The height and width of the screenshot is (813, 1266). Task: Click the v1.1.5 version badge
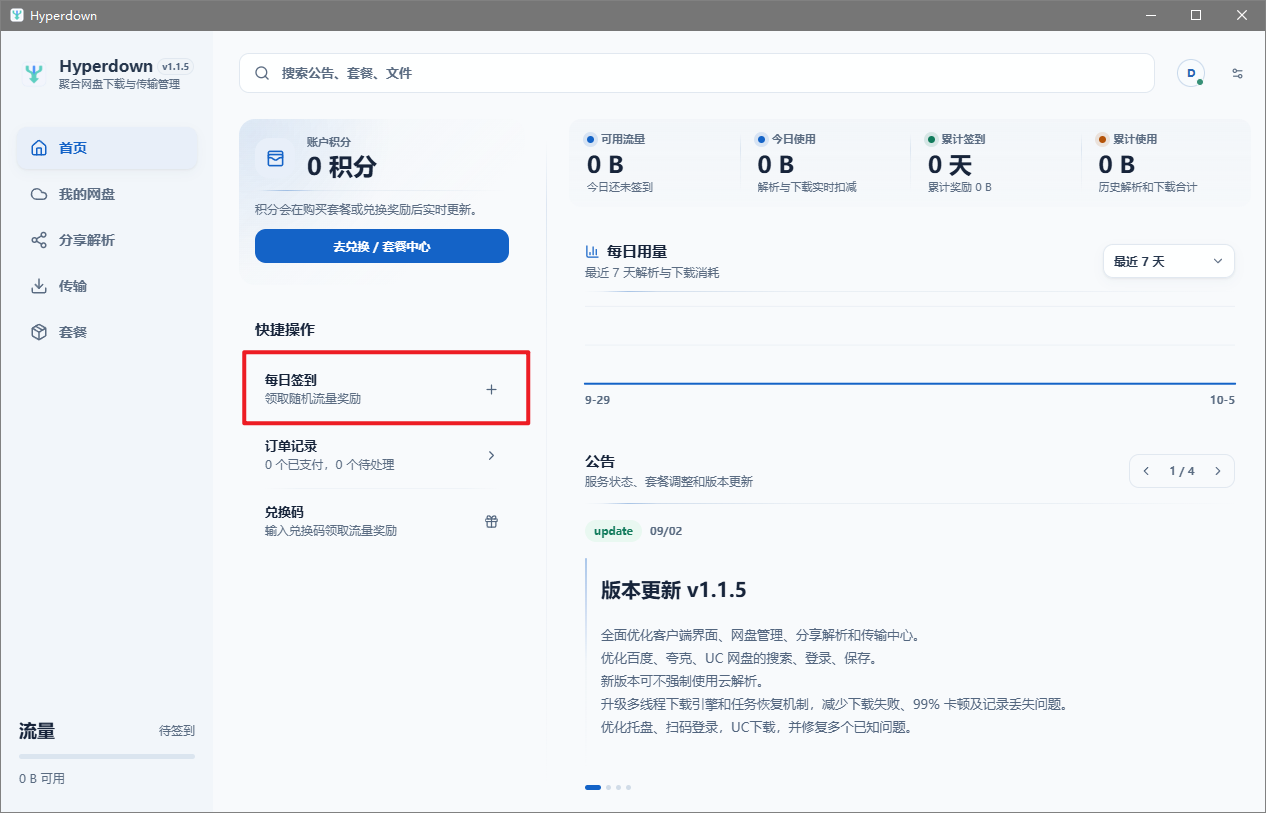coord(175,66)
